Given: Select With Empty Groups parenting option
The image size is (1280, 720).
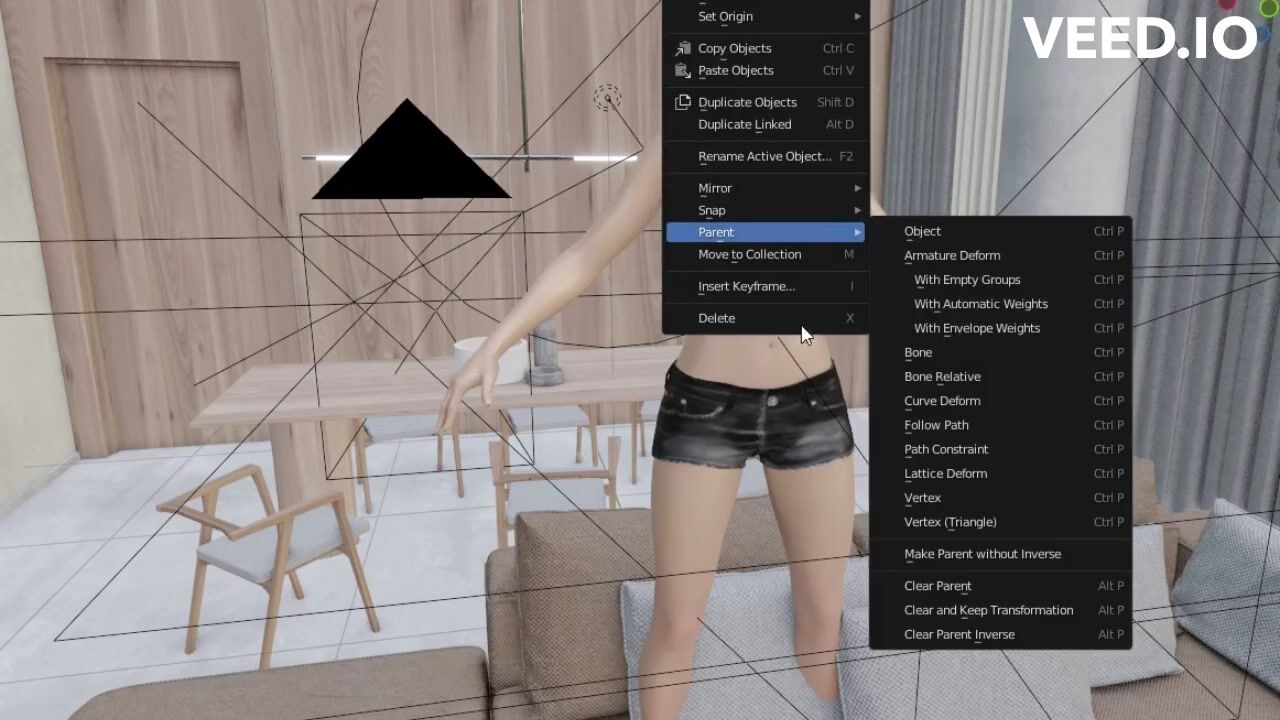Looking at the screenshot, I should click(966, 280).
